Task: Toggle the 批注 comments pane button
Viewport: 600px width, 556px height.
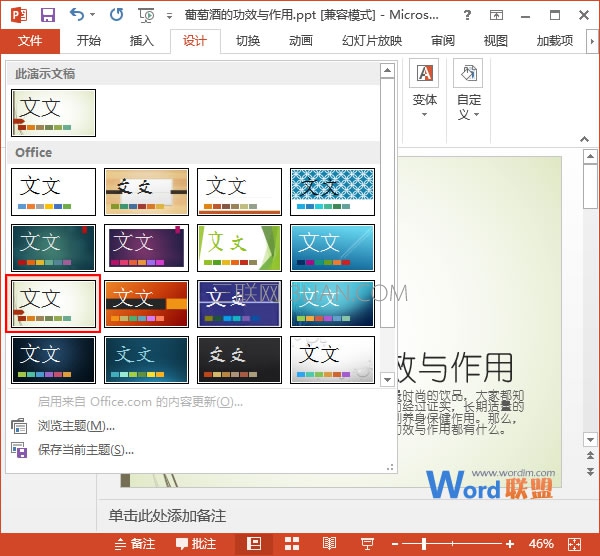Action: (196, 544)
